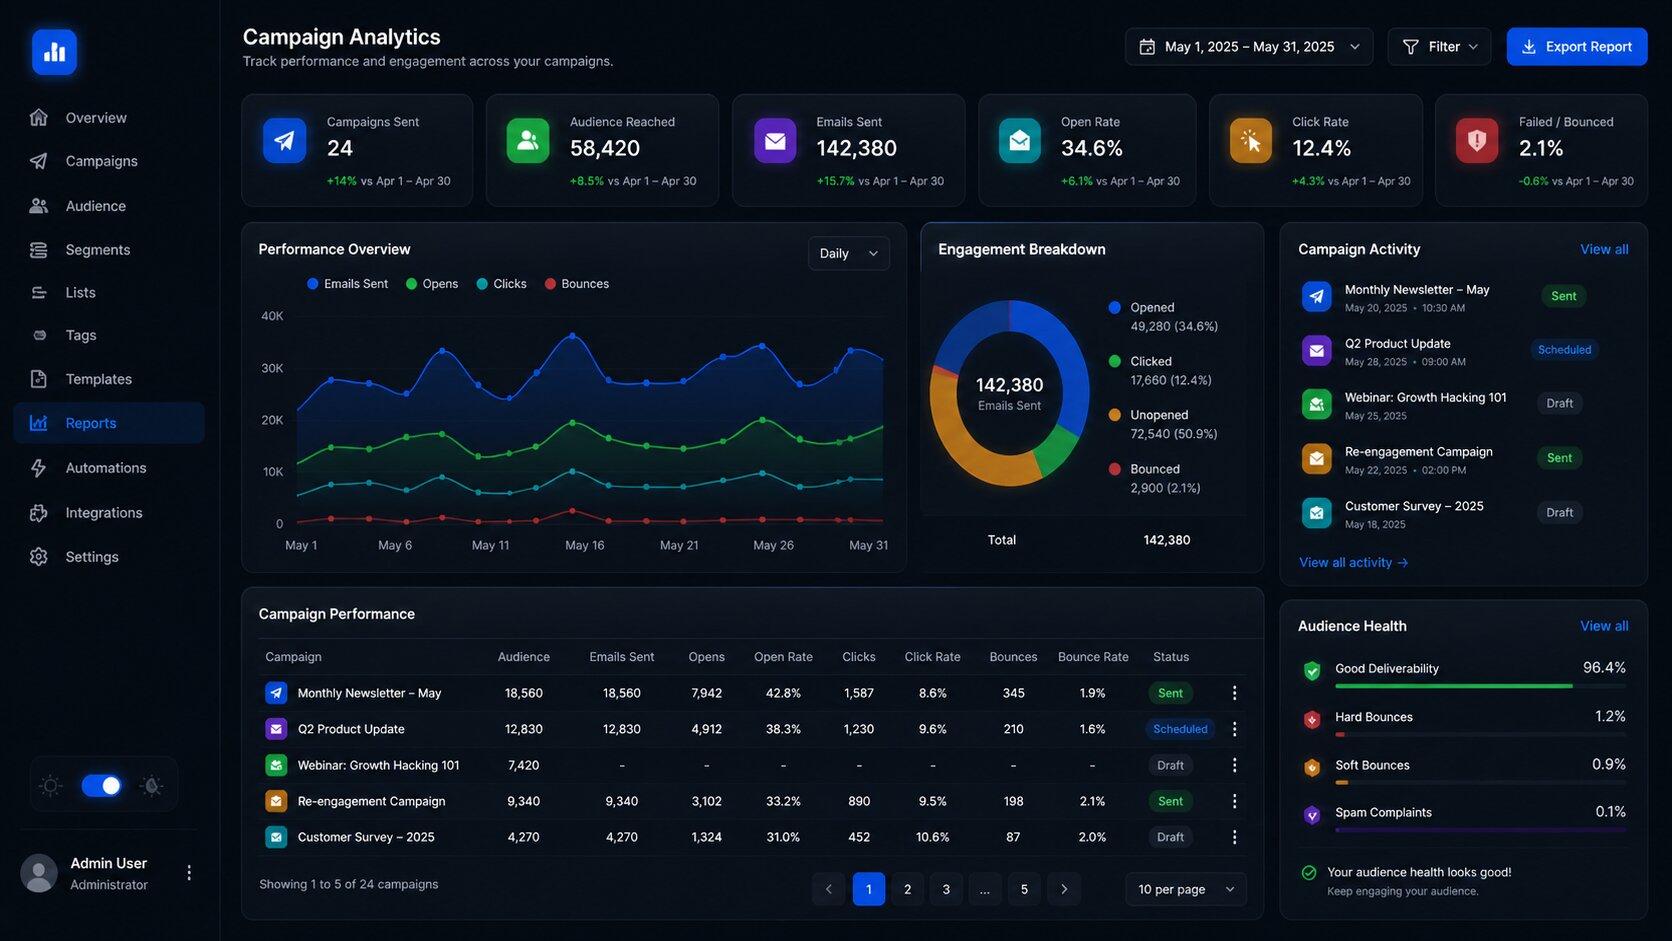
Task: Click Q2 Product Update Scheduled badge
Action: pos(1564,350)
